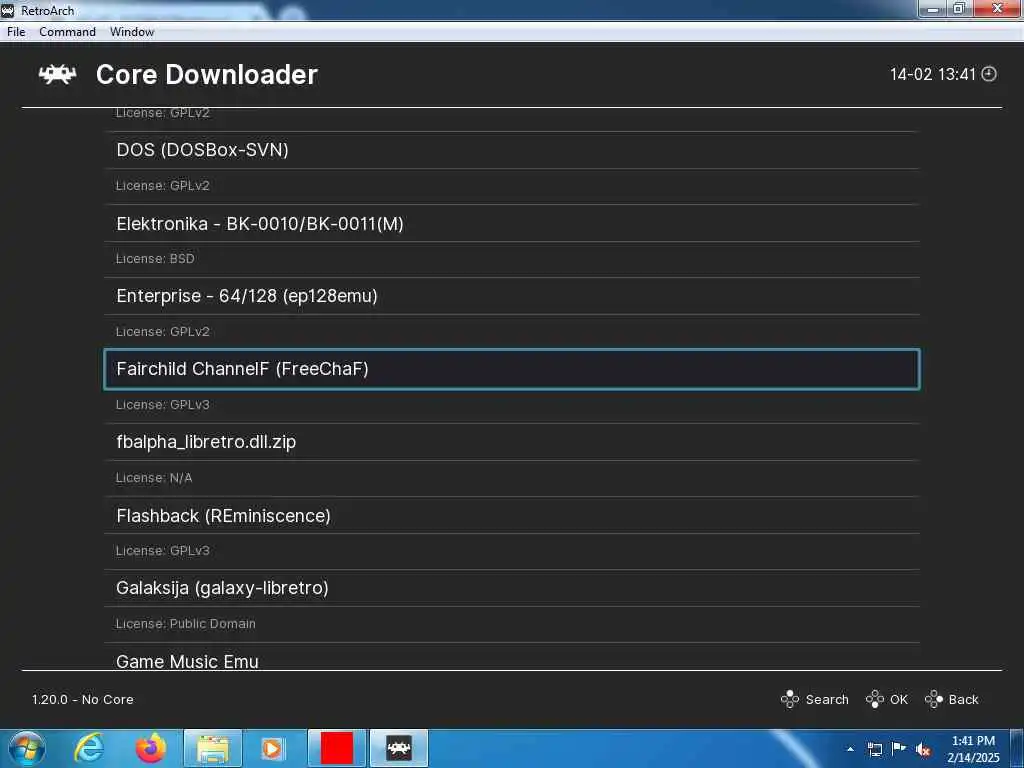The height and width of the screenshot is (768, 1024).
Task: Click the Search label in footer
Action: [x=827, y=699]
